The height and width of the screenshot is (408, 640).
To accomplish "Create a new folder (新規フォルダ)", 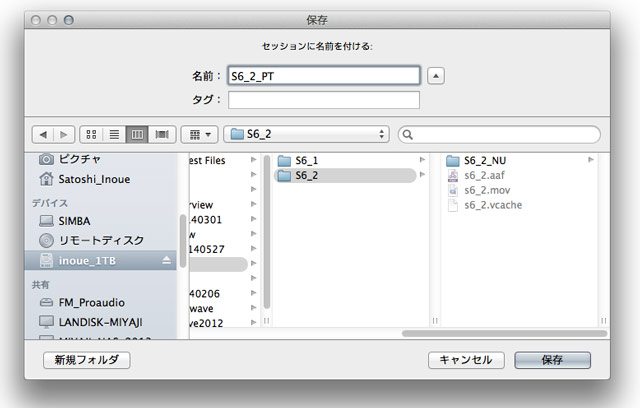I will point(87,360).
